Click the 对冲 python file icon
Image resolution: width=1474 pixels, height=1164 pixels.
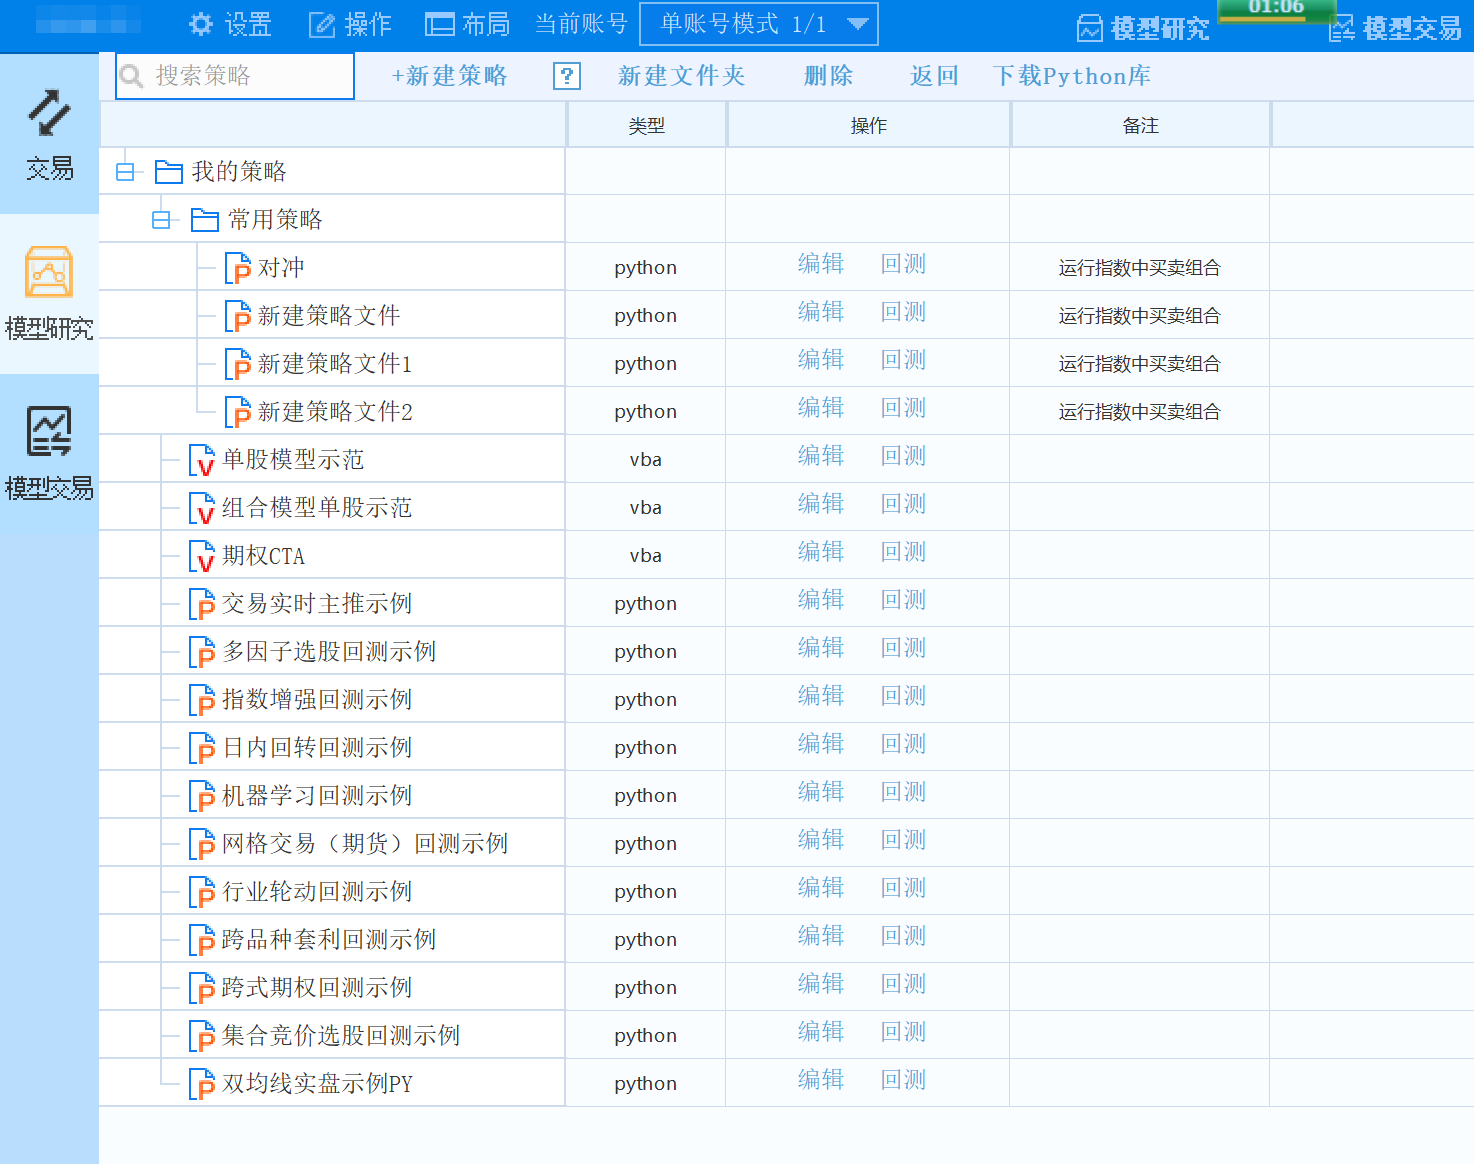[238, 268]
